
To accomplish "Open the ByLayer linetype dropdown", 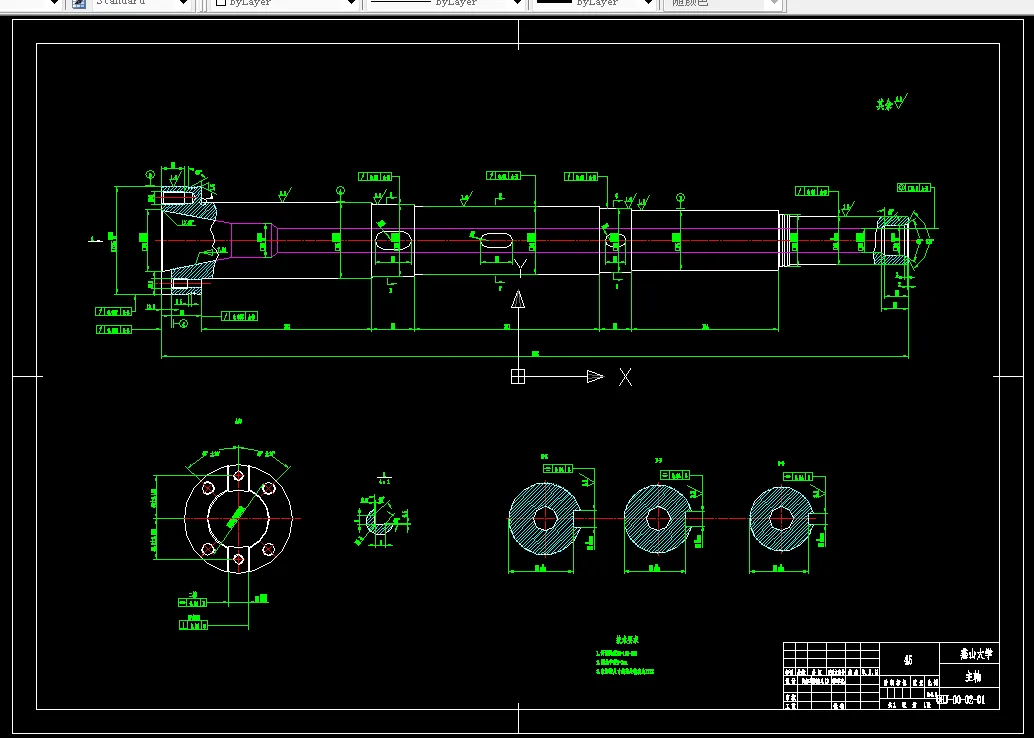I will point(446,3).
